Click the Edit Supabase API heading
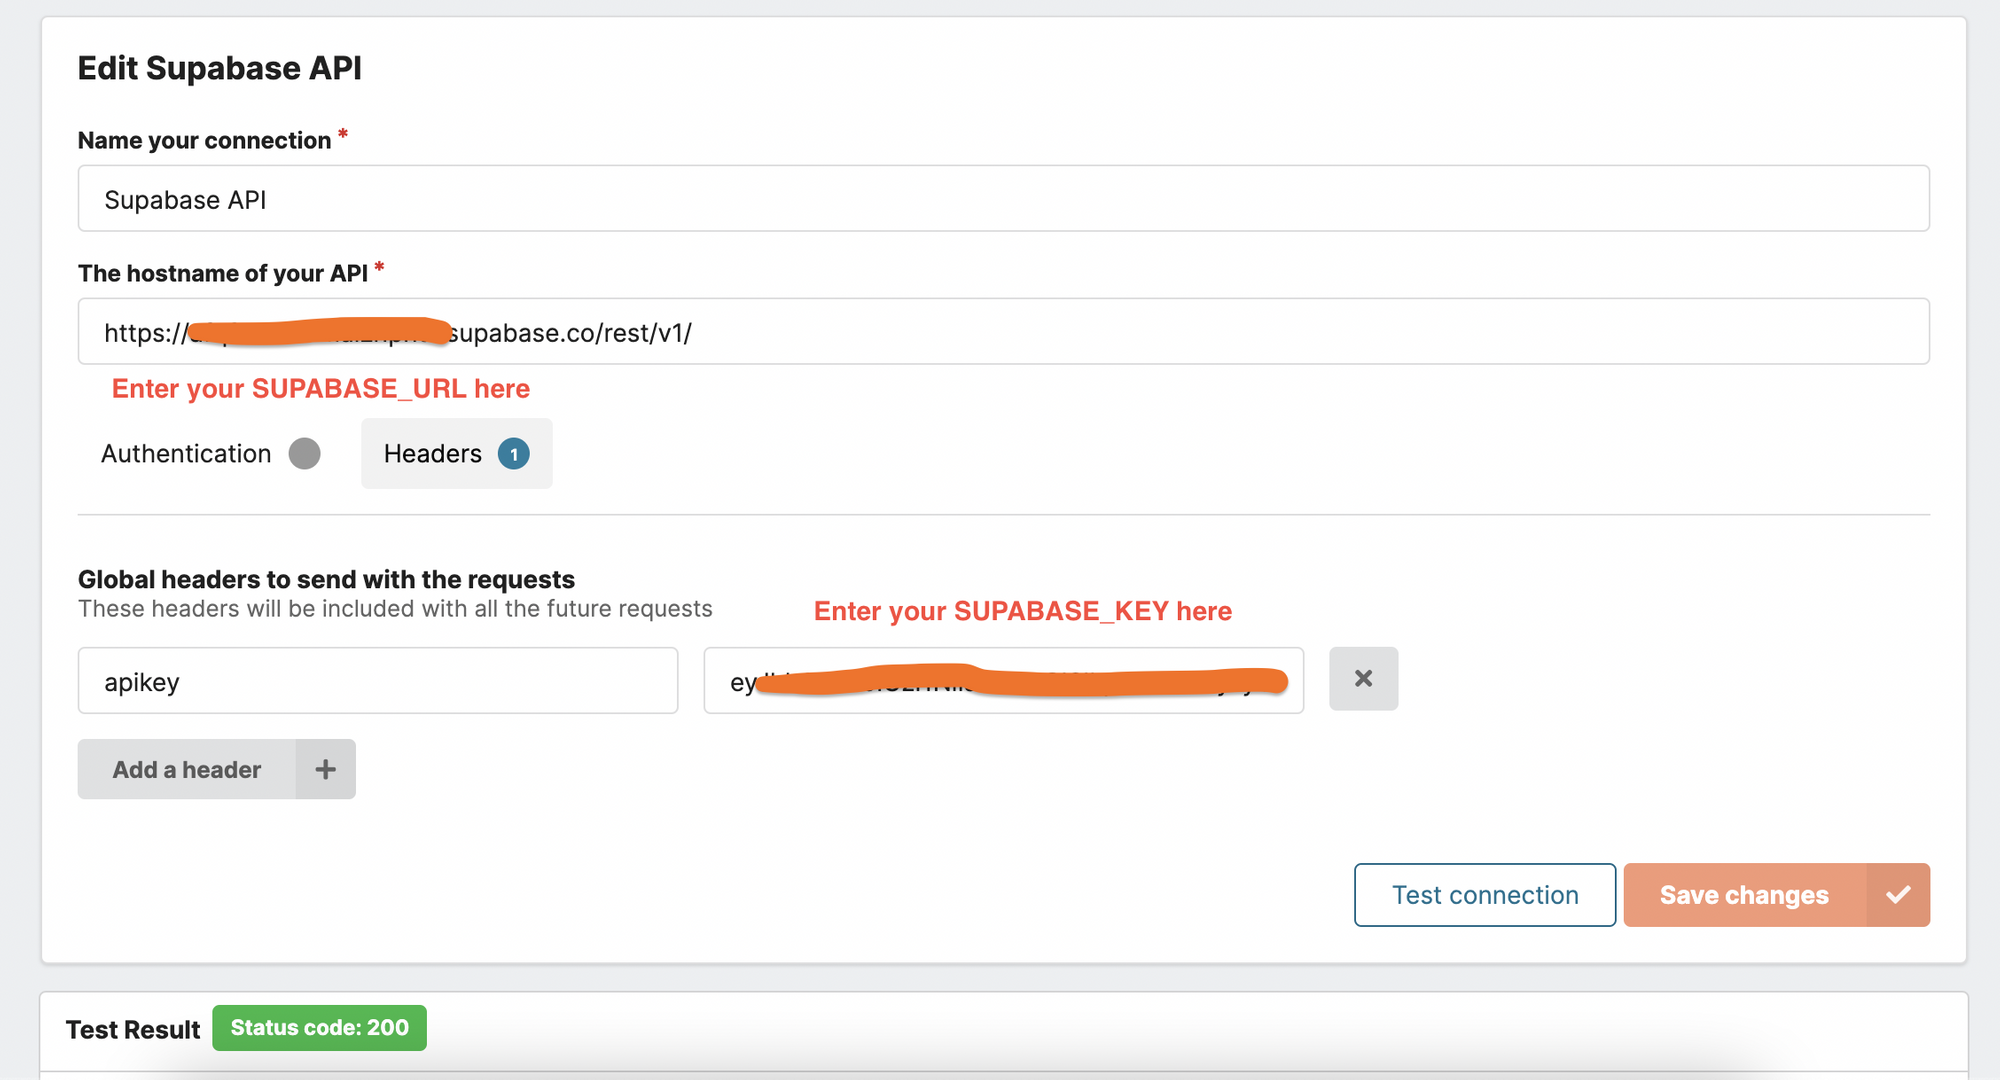 pyautogui.click(x=219, y=67)
